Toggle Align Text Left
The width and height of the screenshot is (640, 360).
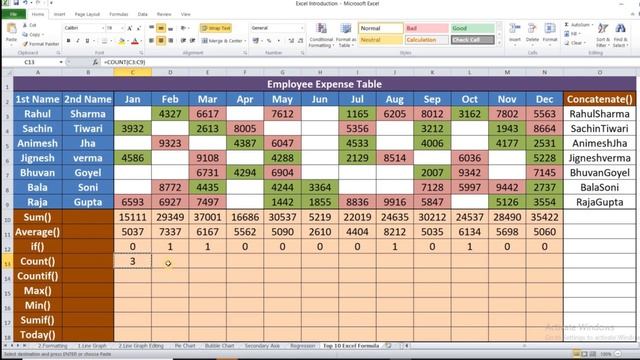tap(151, 40)
